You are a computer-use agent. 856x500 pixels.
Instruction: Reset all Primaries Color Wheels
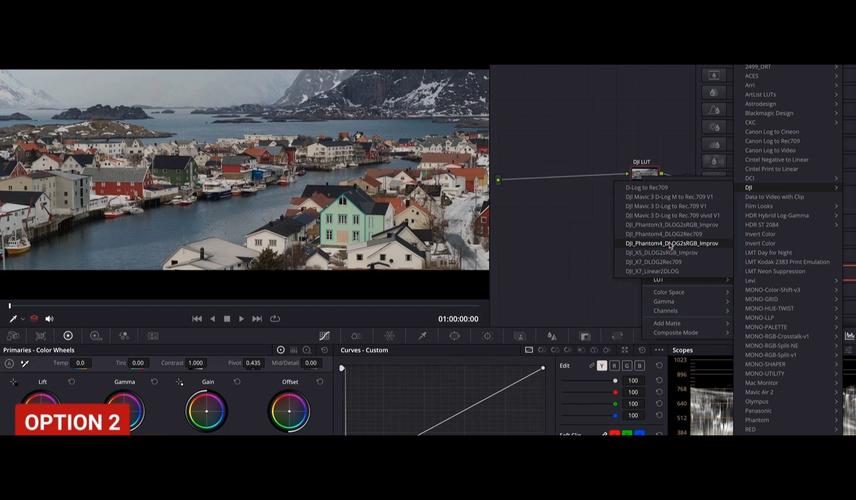pyautogui.click(x=324, y=350)
